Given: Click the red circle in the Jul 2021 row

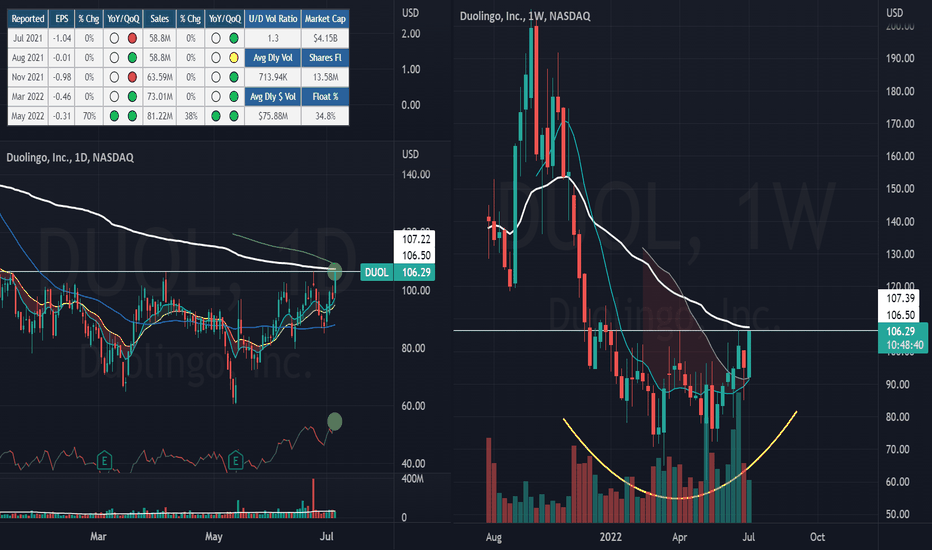Looking at the screenshot, I should tap(132, 38).
